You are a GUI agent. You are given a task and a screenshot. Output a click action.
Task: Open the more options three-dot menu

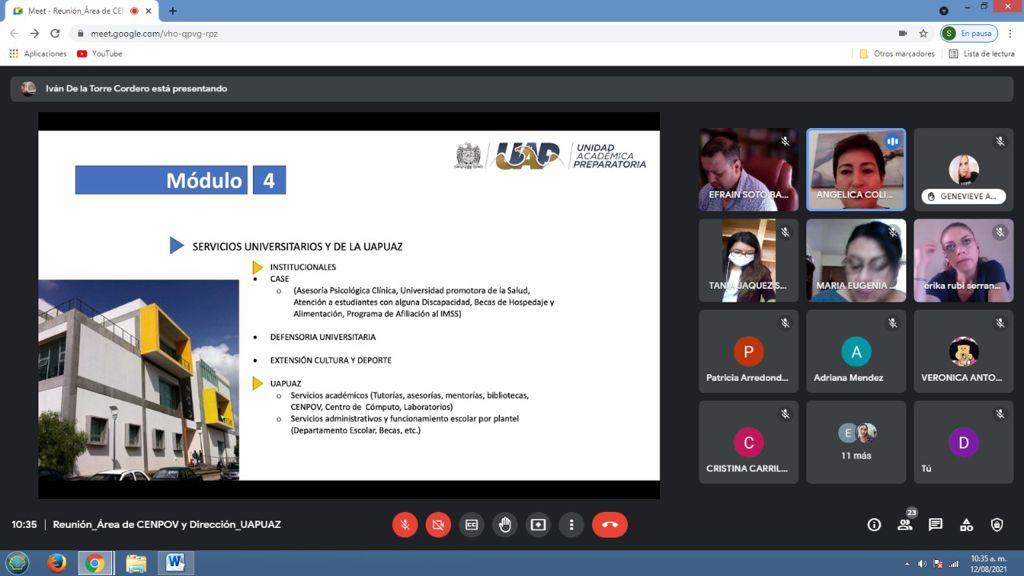[571, 524]
